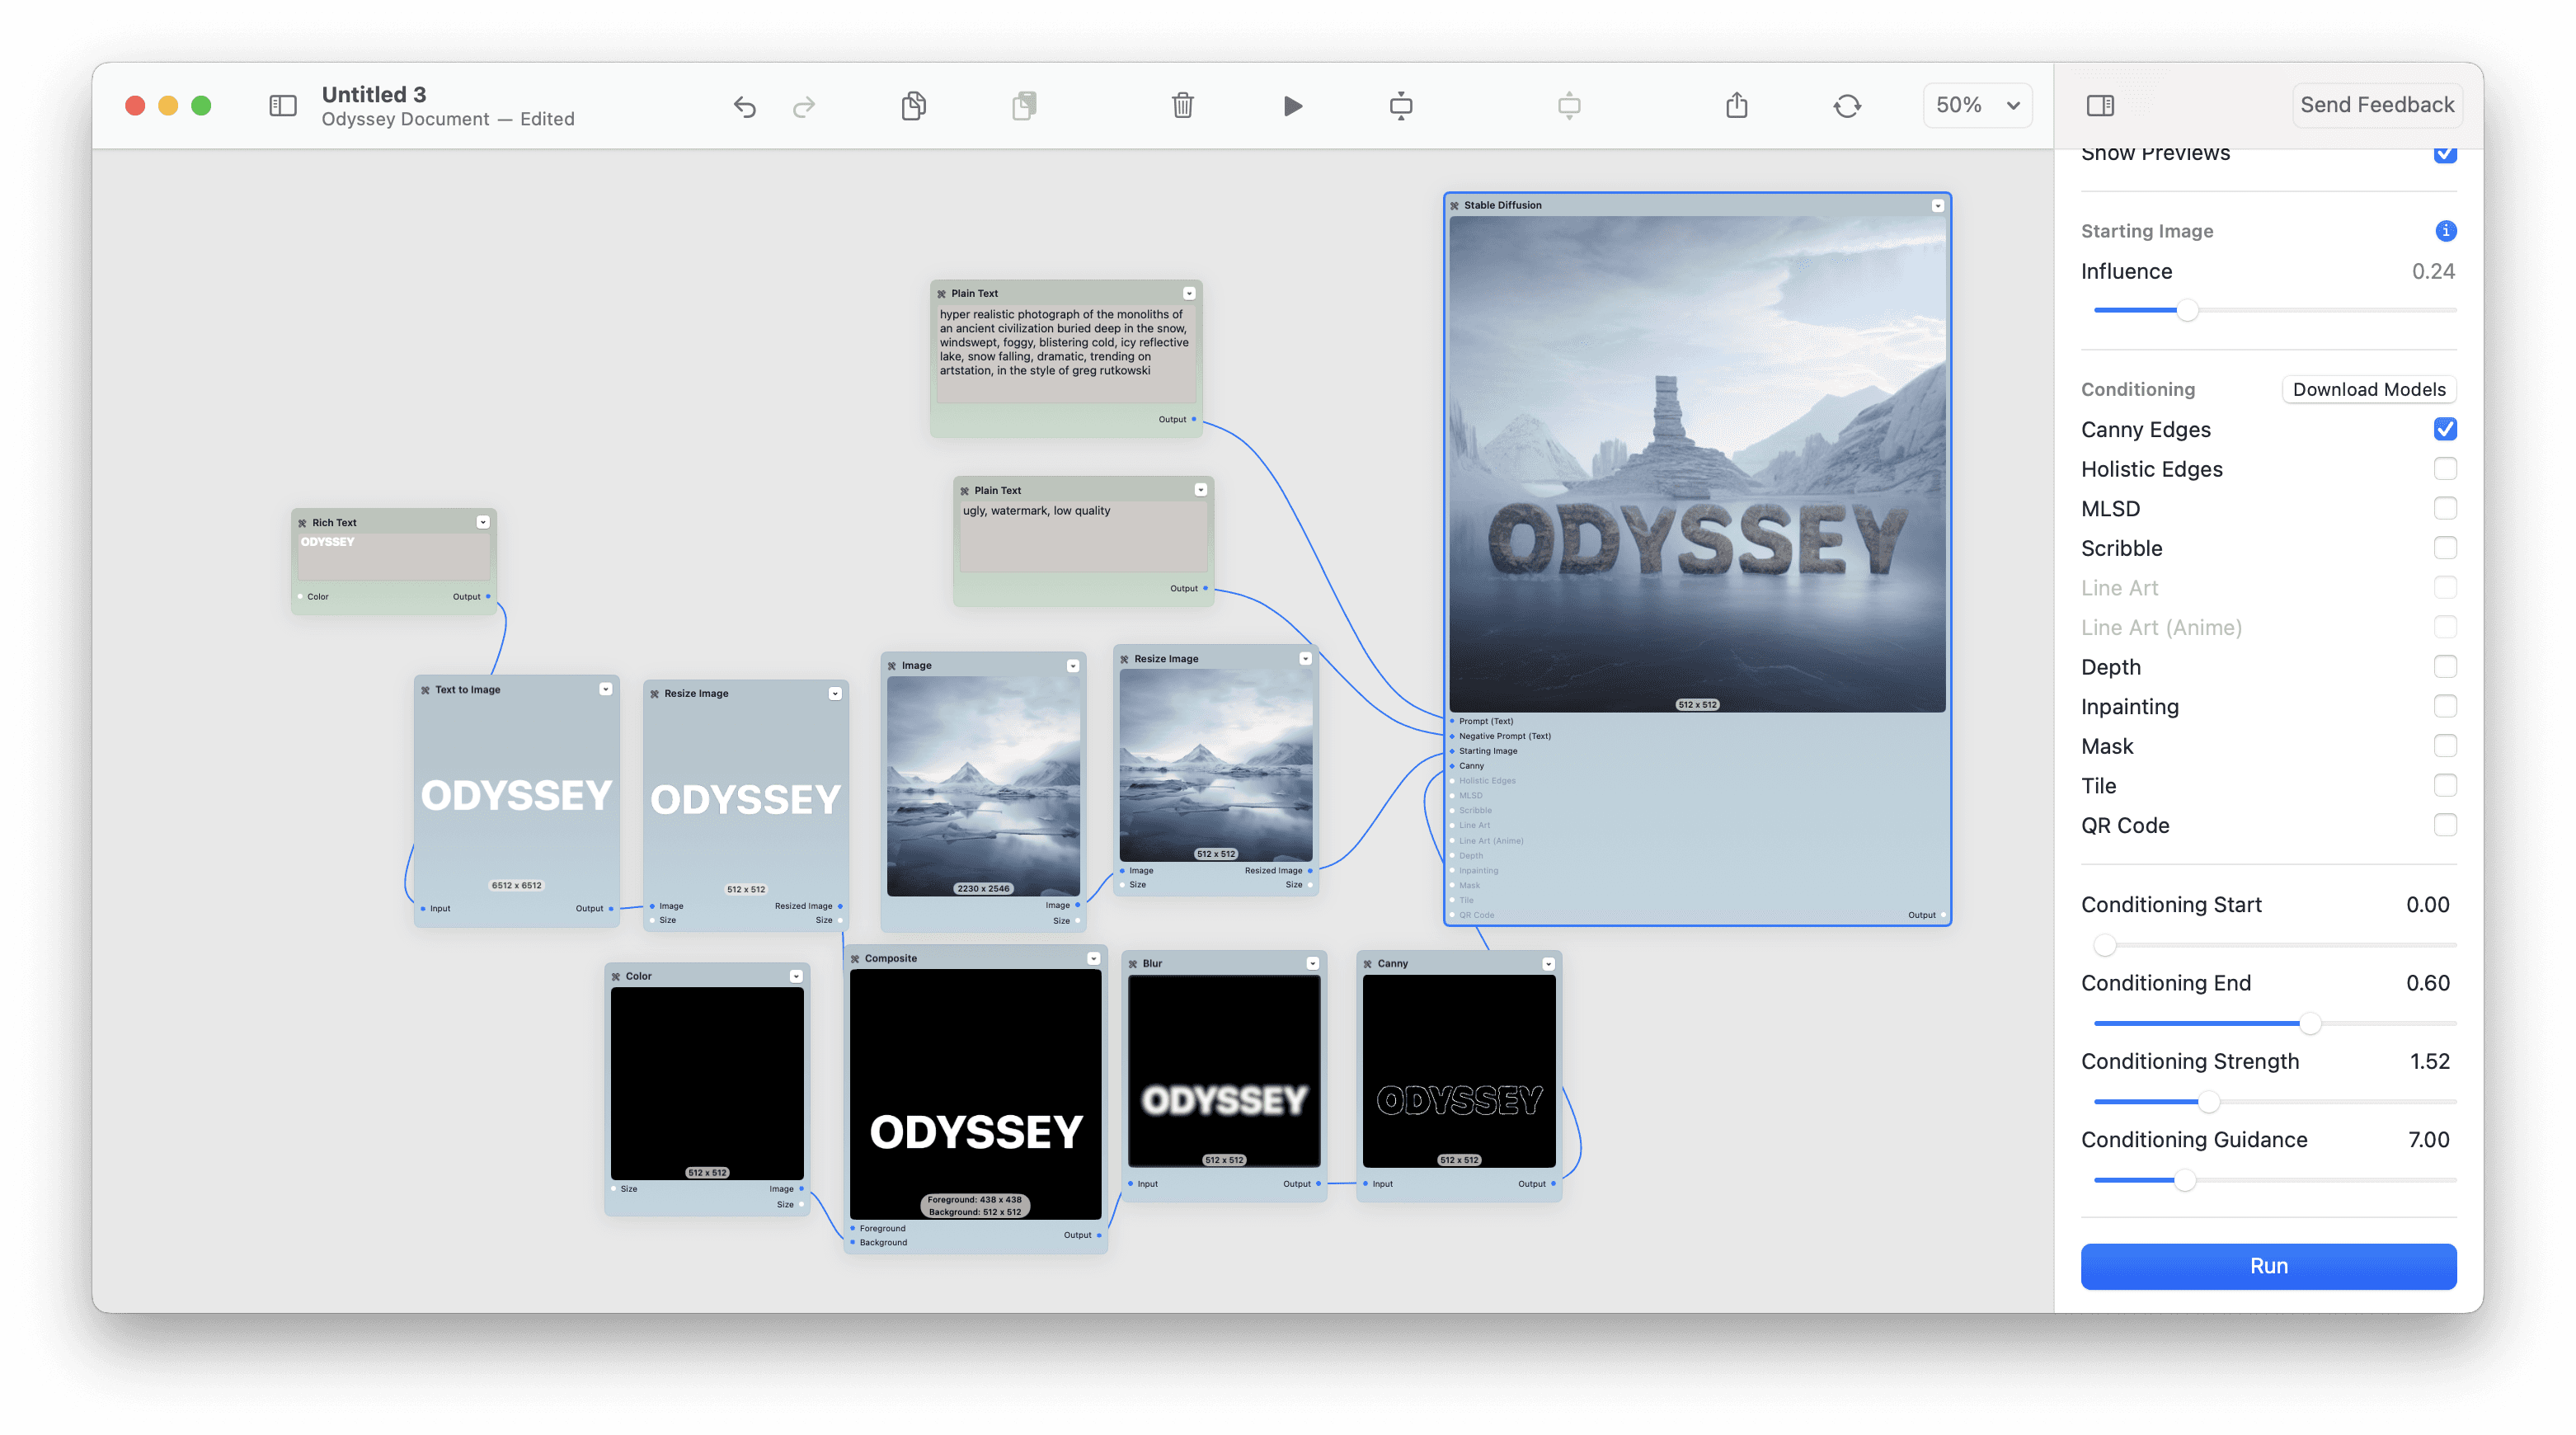Screen dimensions: 2576x1435
Task: Click the Conditioning End slider handle
Action: (x=2309, y=1023)
